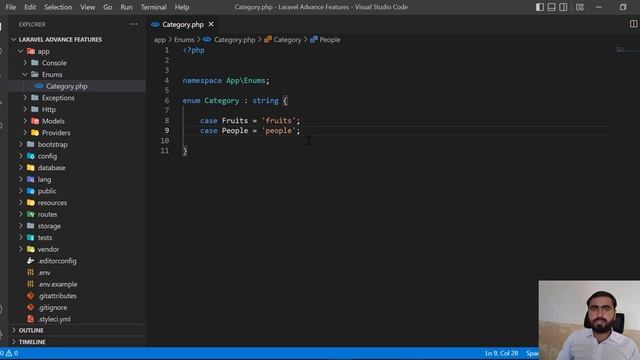Click the vendor folder icon
The image size is (640, 360).
click(x=31, y=249)
